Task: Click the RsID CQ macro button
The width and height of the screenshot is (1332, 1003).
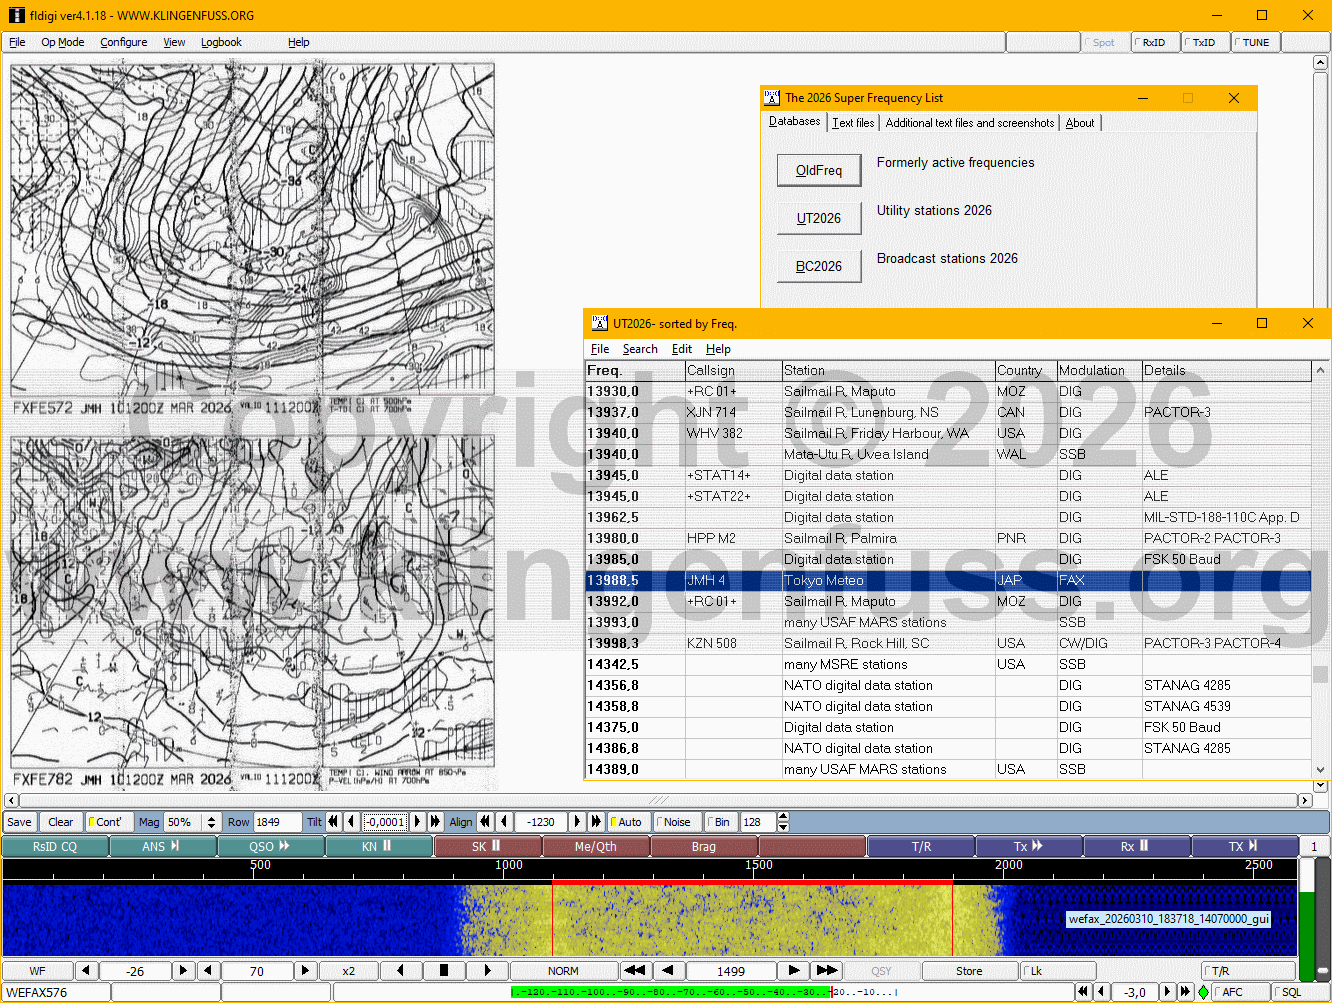Action: [x=54, y=846]
